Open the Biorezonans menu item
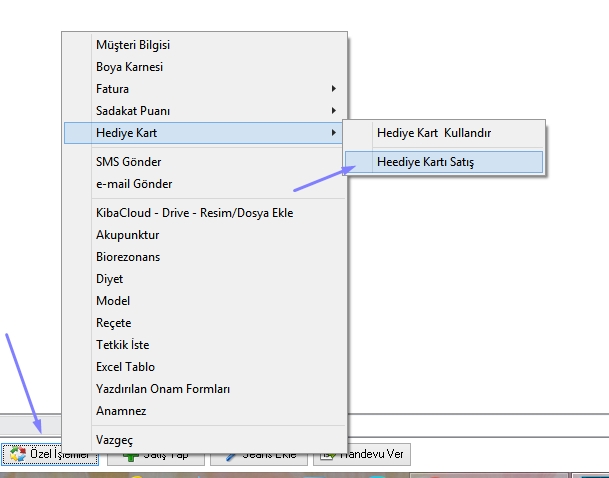 click(128, 257)
